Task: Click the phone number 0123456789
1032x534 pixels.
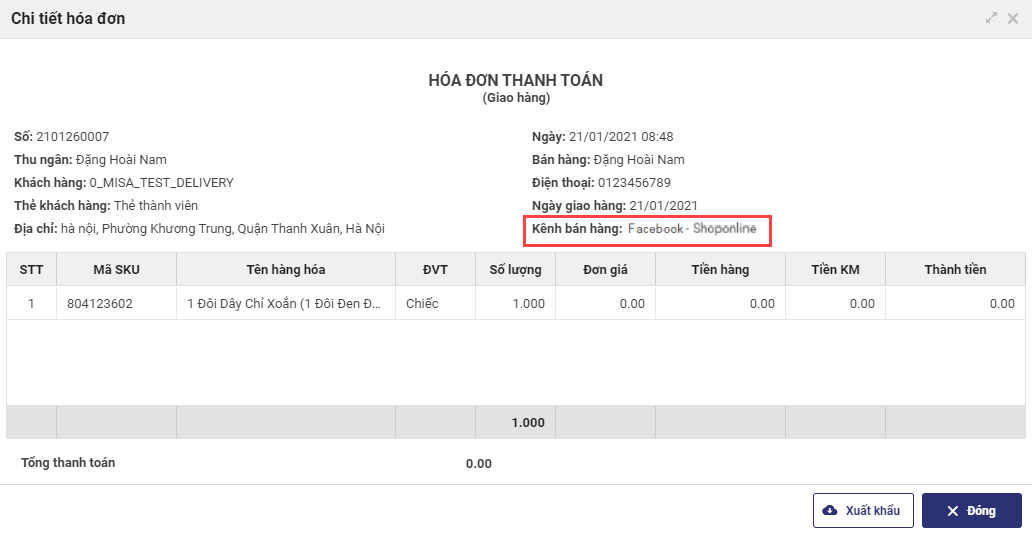Action: (x=634, y=183)
